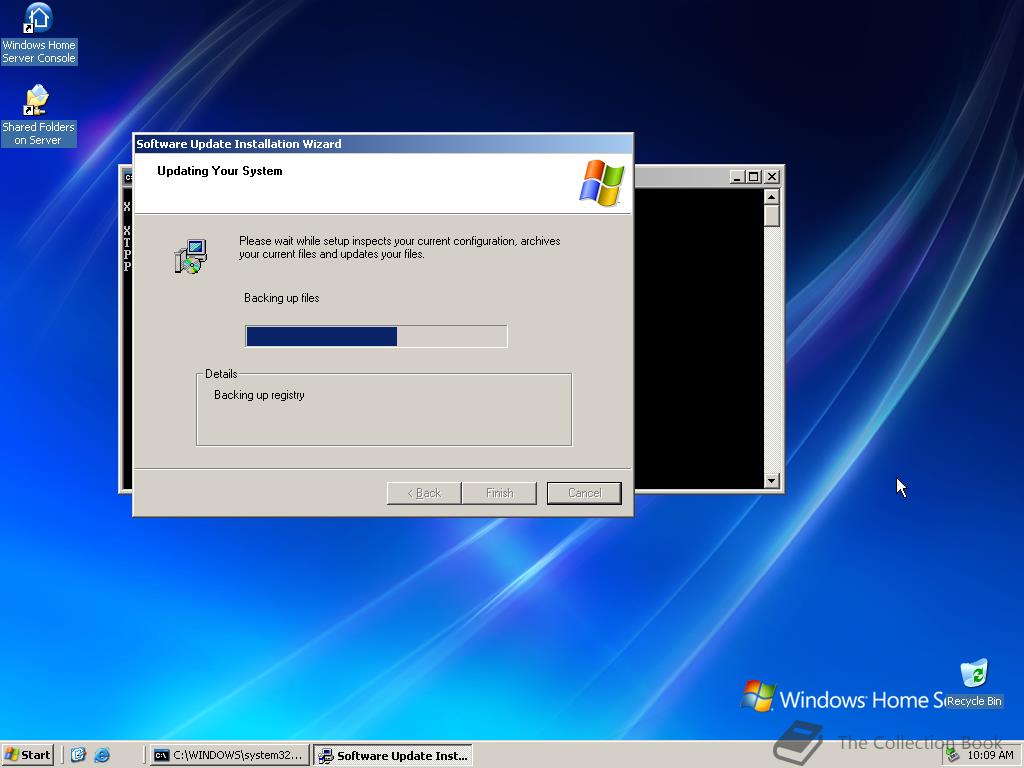Click the Windows flag logo in the wizard
1024x768 pixels.
pyautogui.click(x=602, y=182)
